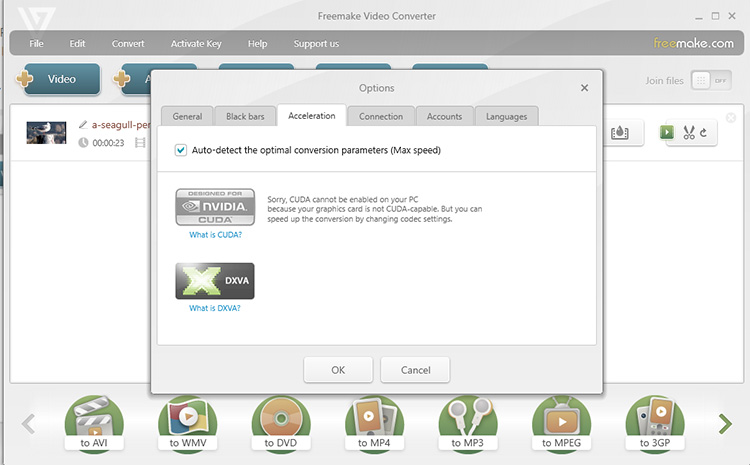Pick the to MP4 conversion icon
Viewport: 750px width, 465px height.
[x=374, y=423]
